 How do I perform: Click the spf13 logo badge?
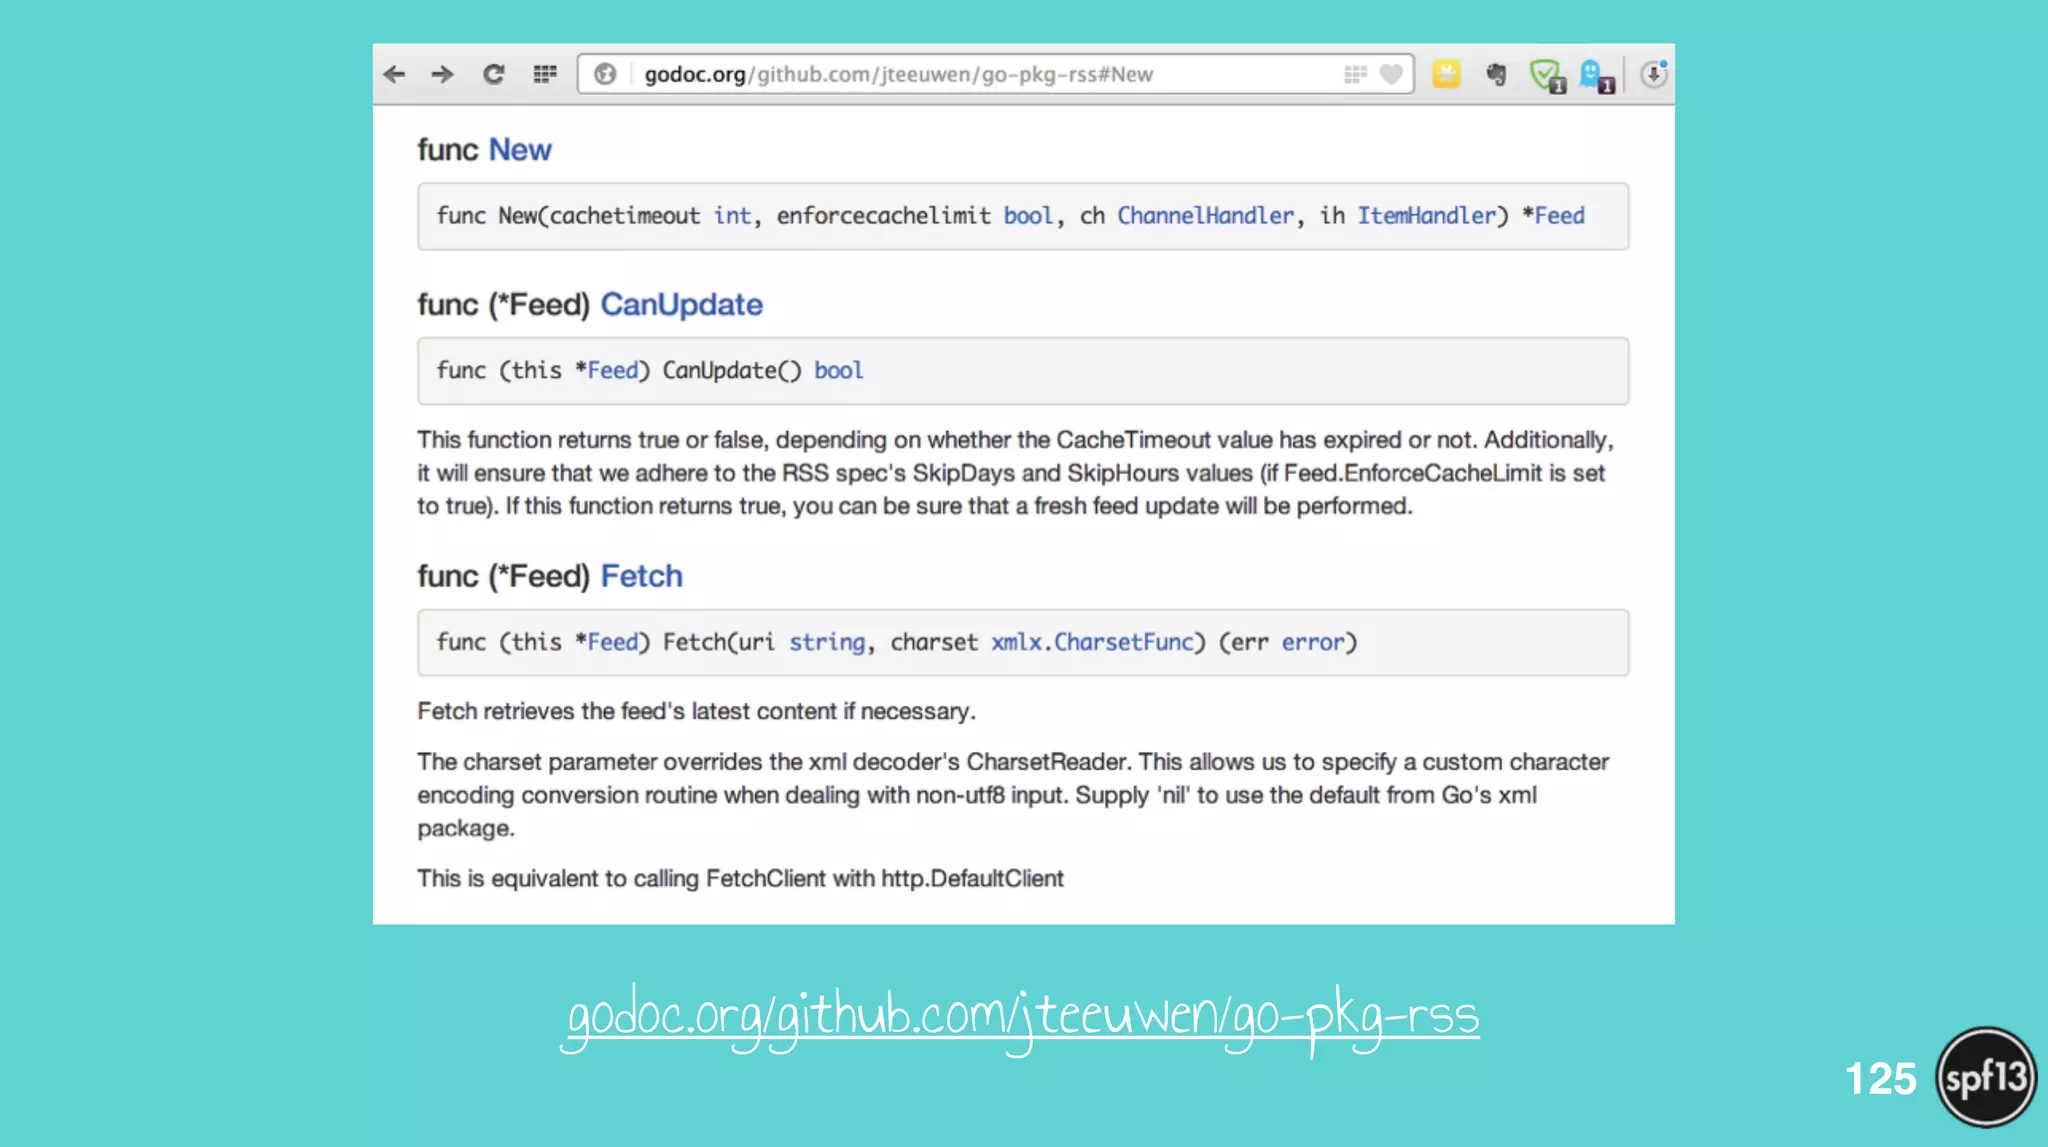[1986, 1078]
